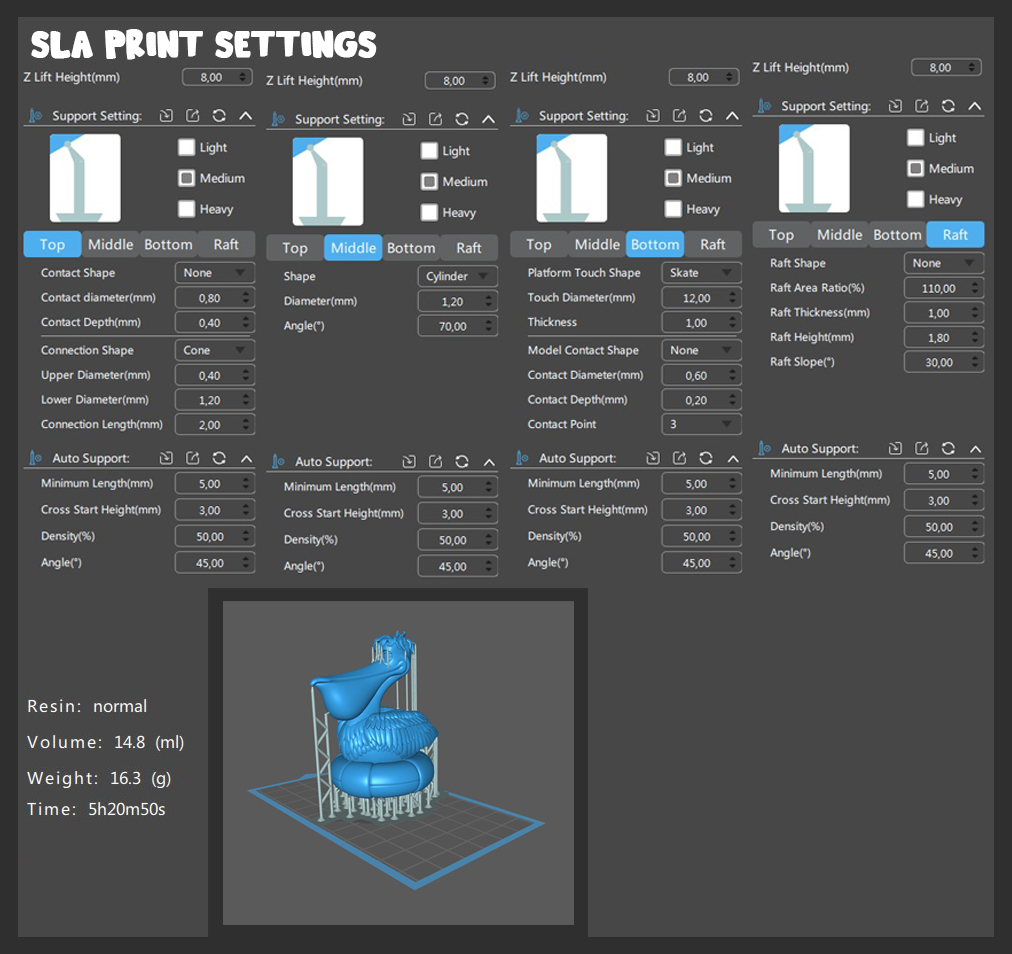Select Raft tab in third panel
The image size is (1012, 954).
[713, 245]
